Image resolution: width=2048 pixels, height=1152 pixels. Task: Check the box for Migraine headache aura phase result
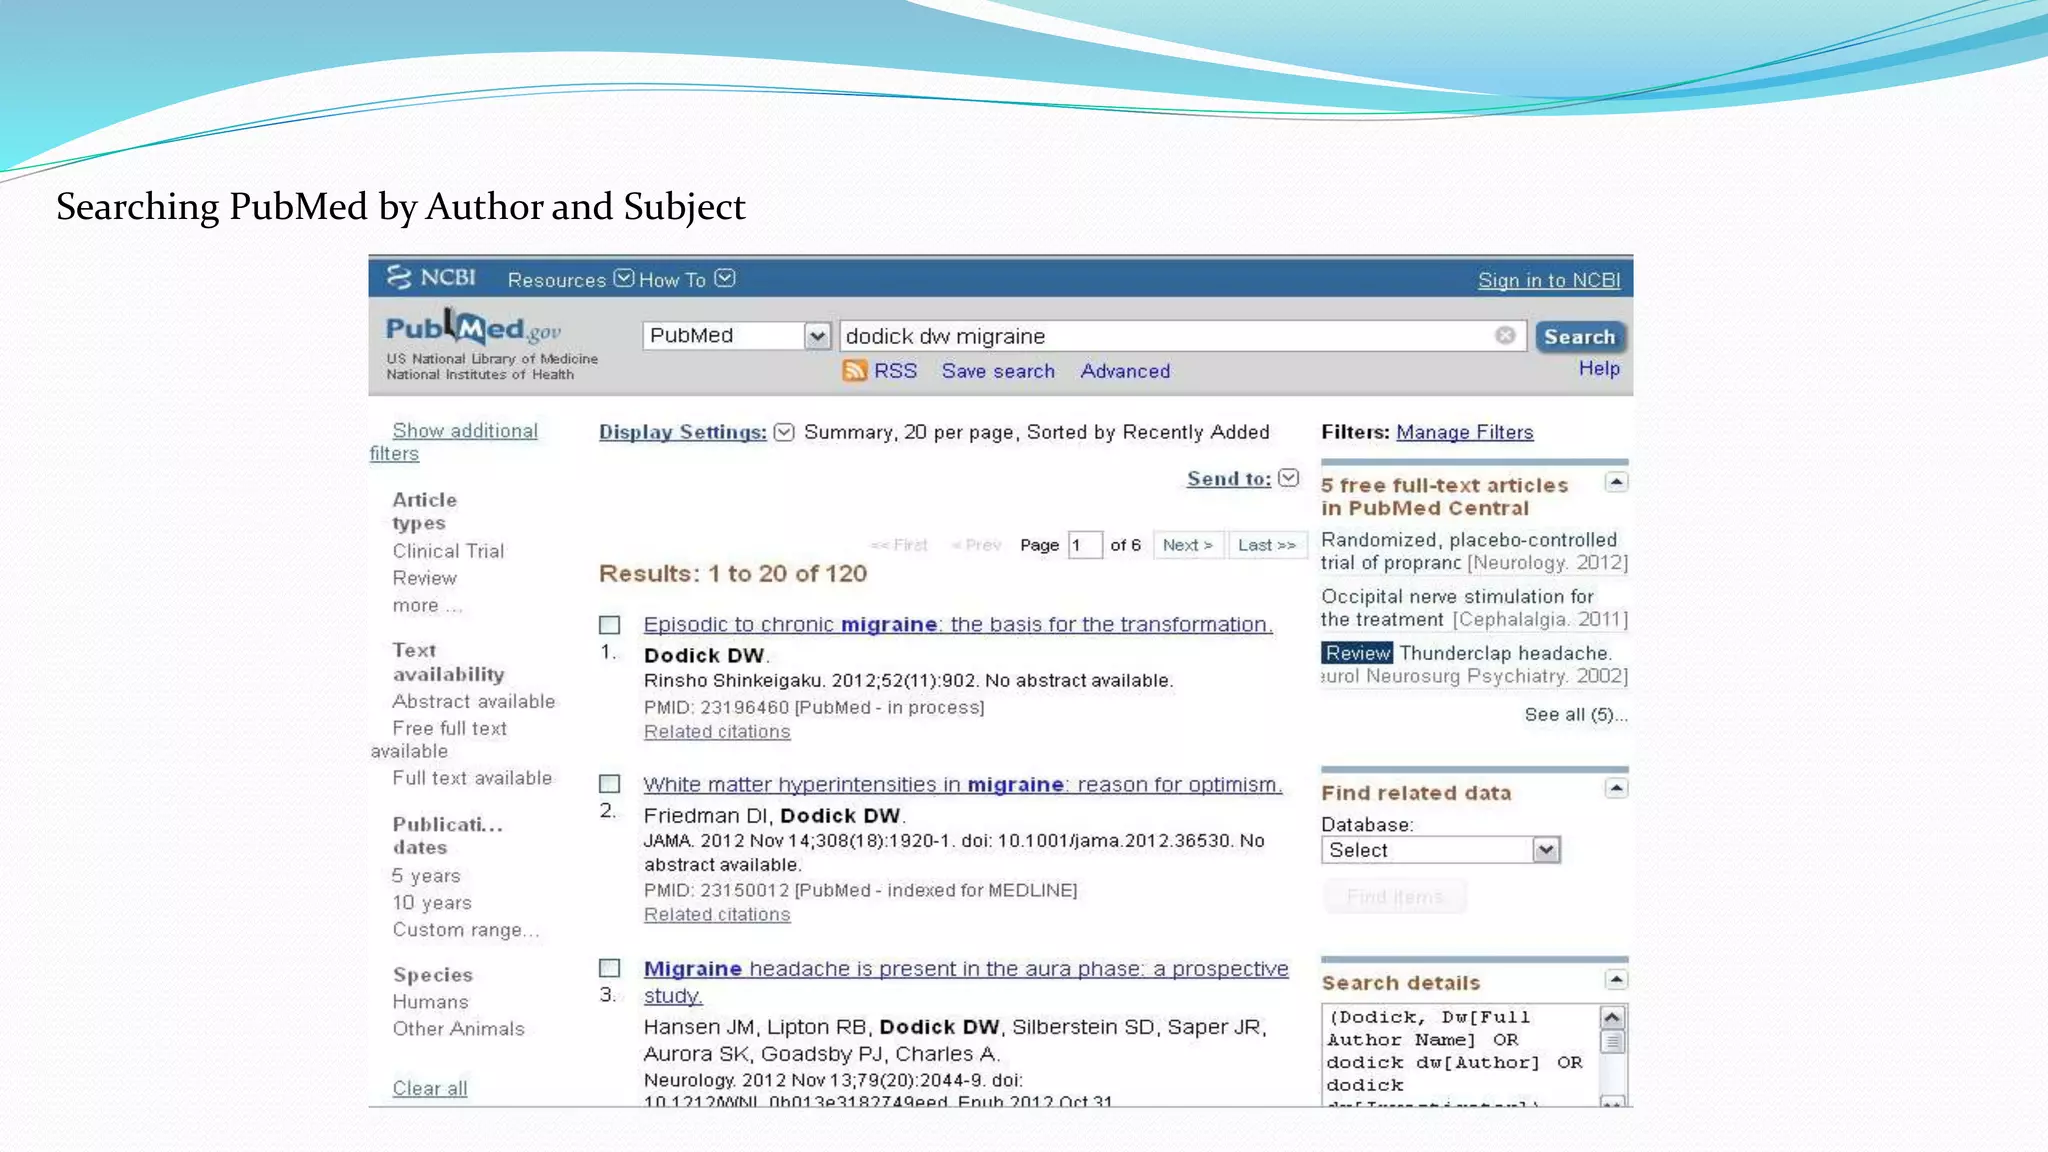point(610,968)
